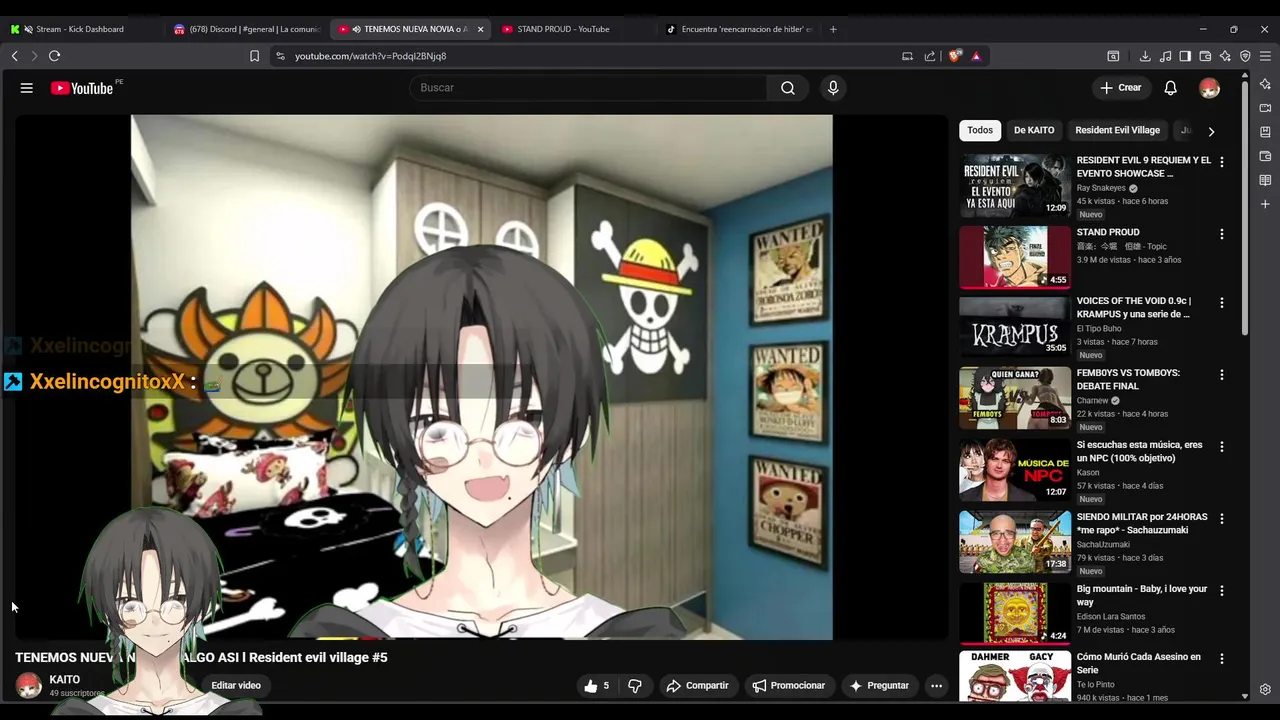Show more filter chips with right arrow
This screenshot has height=720, width=1280.
click(x=1211, y=131)
